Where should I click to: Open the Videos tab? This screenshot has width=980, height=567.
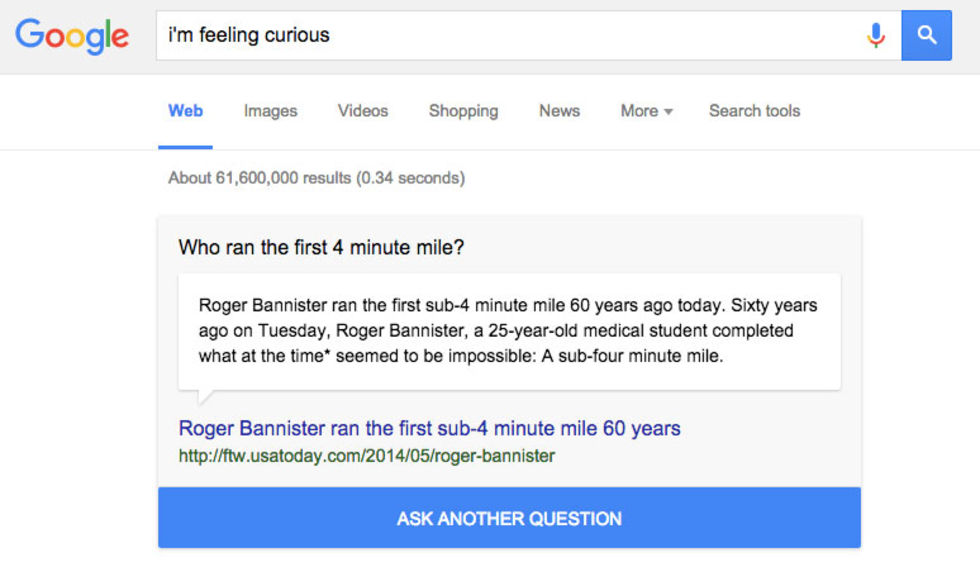pos(362,111)
